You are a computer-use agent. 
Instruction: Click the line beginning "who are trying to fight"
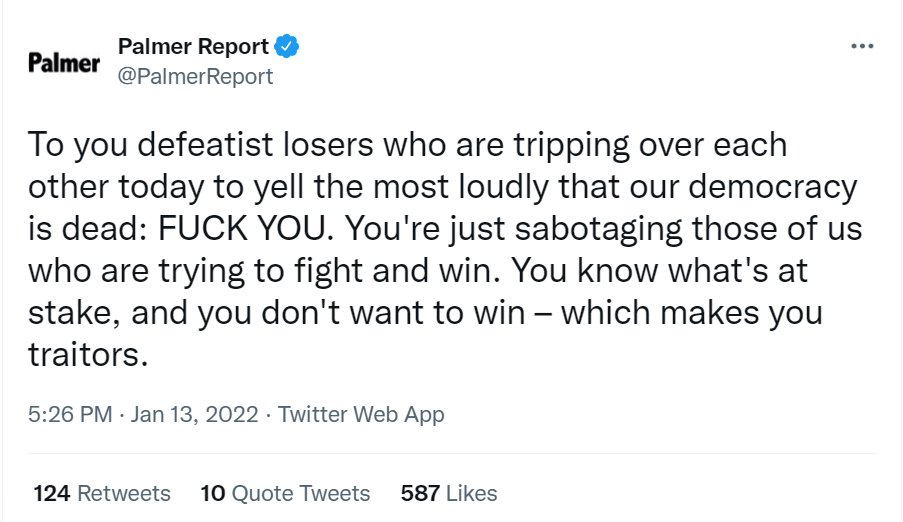click(x=418, y=271)
